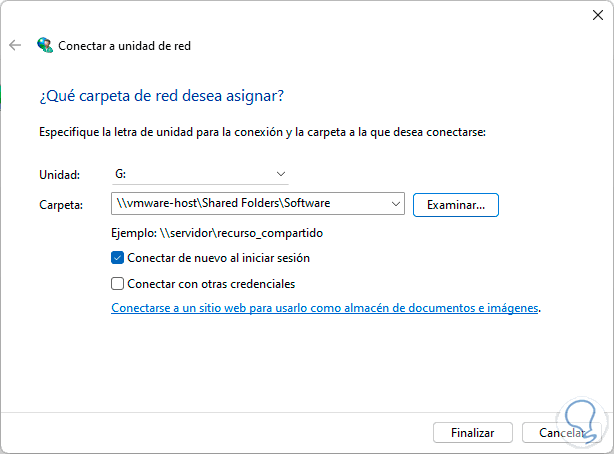Image resolution: width=614 pixels, height=454 pixels.
Task: Select the G: drive letter value
Action: point(121,173)
